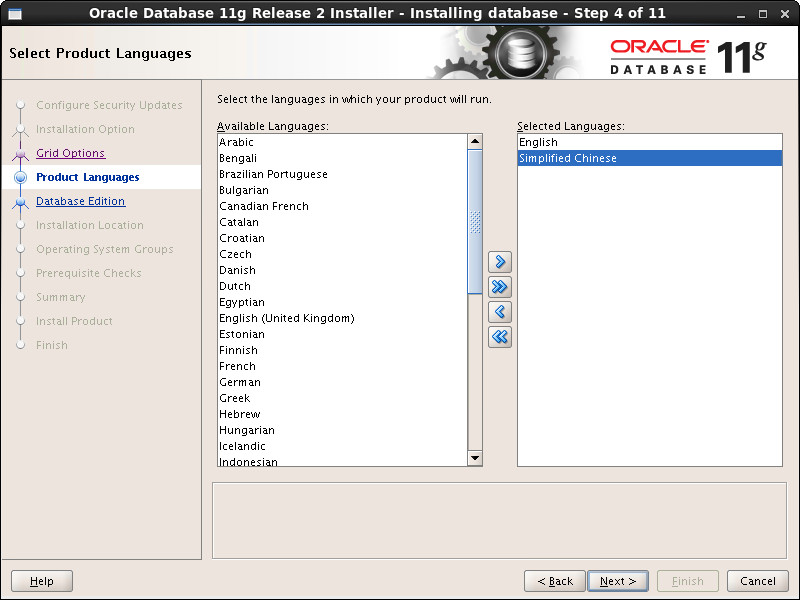Click the remove all languages double-arrow button
This screenshot has height=600, width=800.
pyautogui.click(x=499, y=337)
